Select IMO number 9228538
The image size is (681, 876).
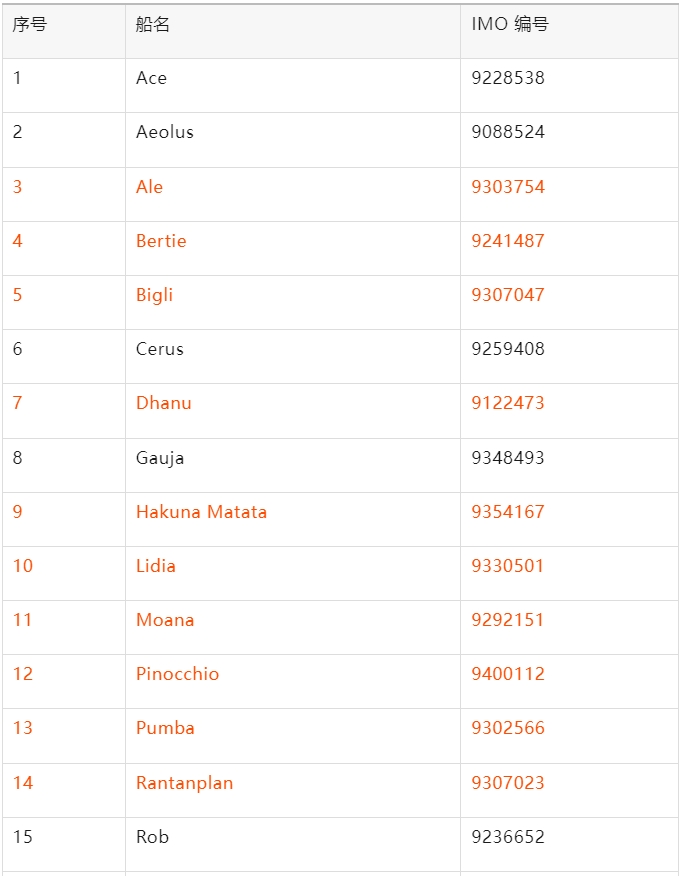pyautogui.click(x=508, y=78)
